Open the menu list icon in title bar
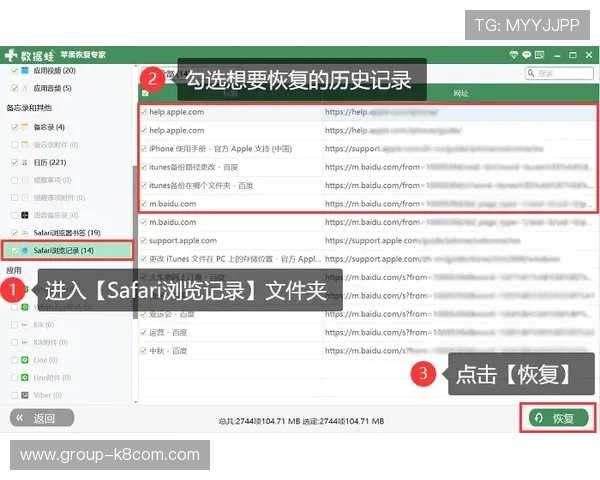 coord(540,55)
